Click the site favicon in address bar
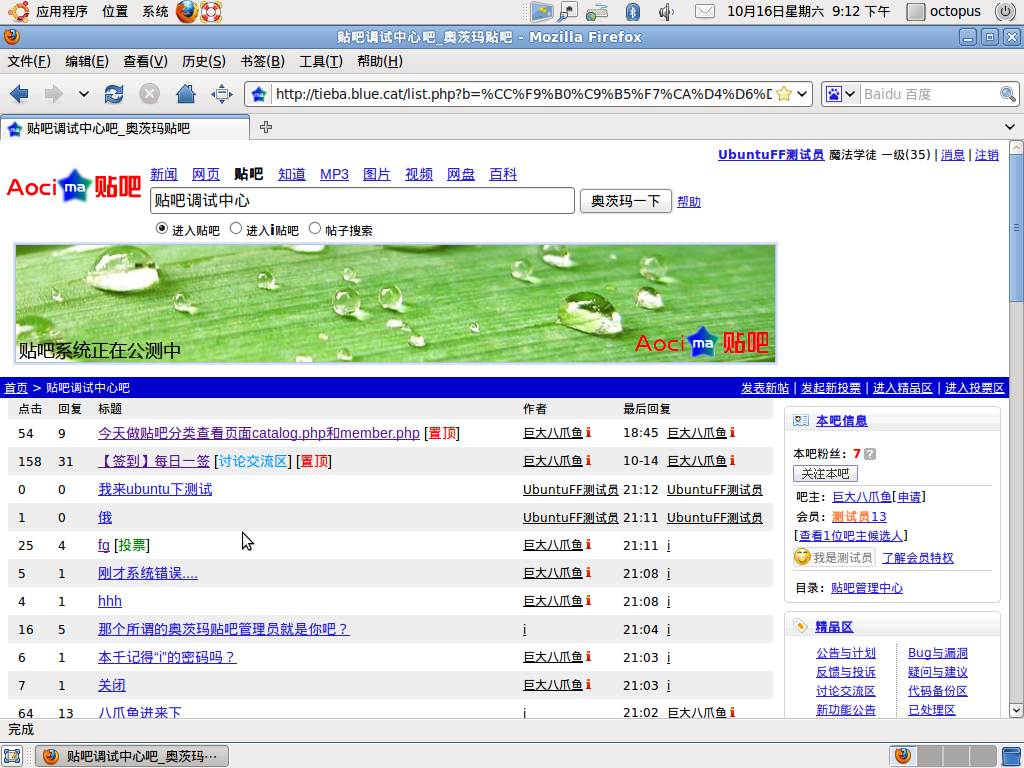The image size is (1024, 768). click(259, 94)
